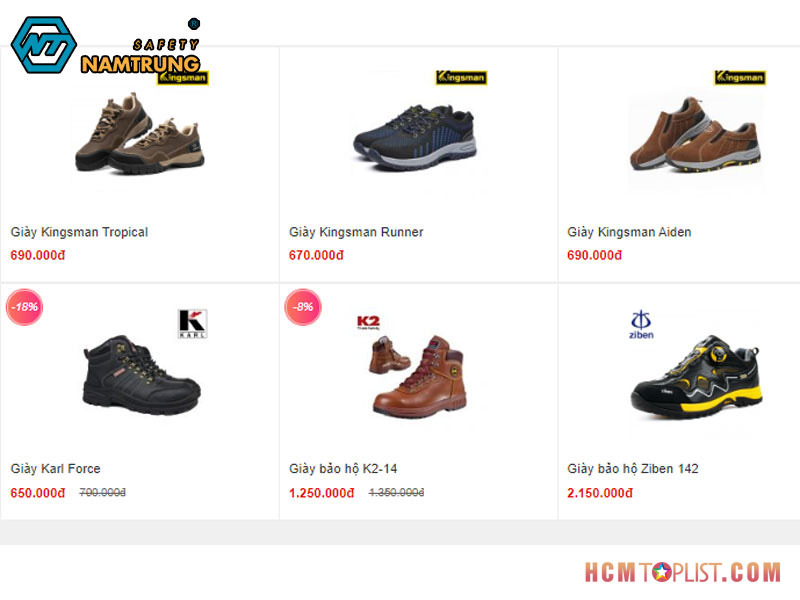
Task: Click the brown K2-14 boot image
Action: point(417,376)
